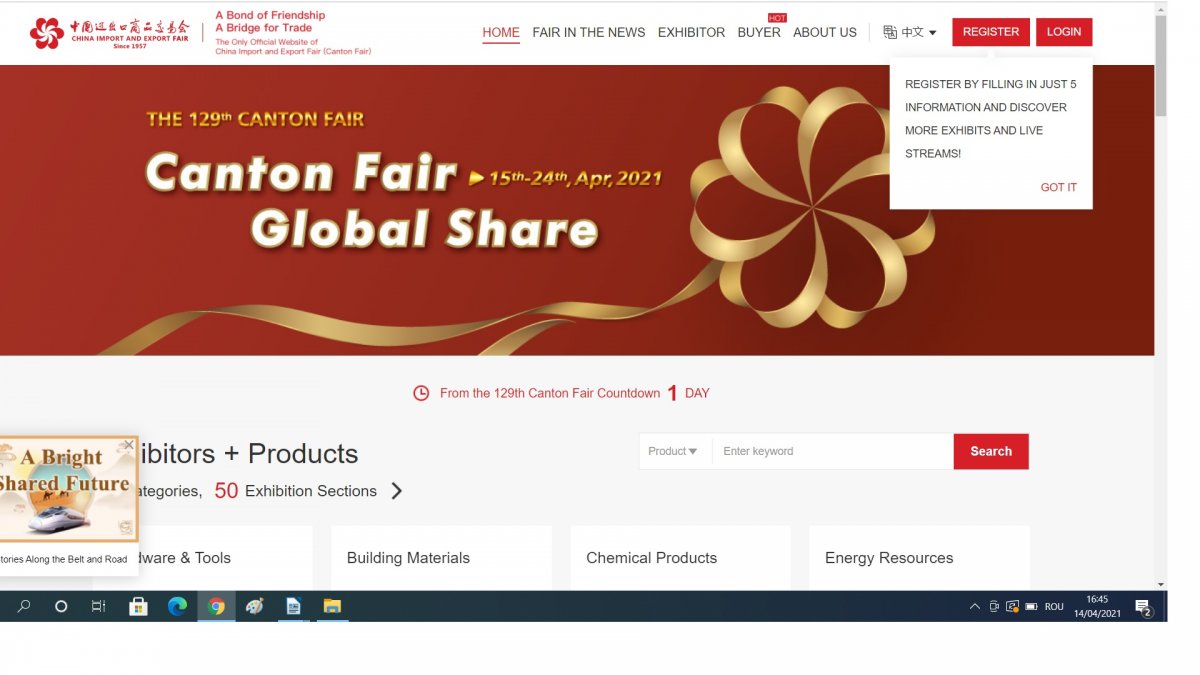Click the 129th Canton Fair banner
The image size is (1200, 675).
pyautogui.click(x=577, y=210)
